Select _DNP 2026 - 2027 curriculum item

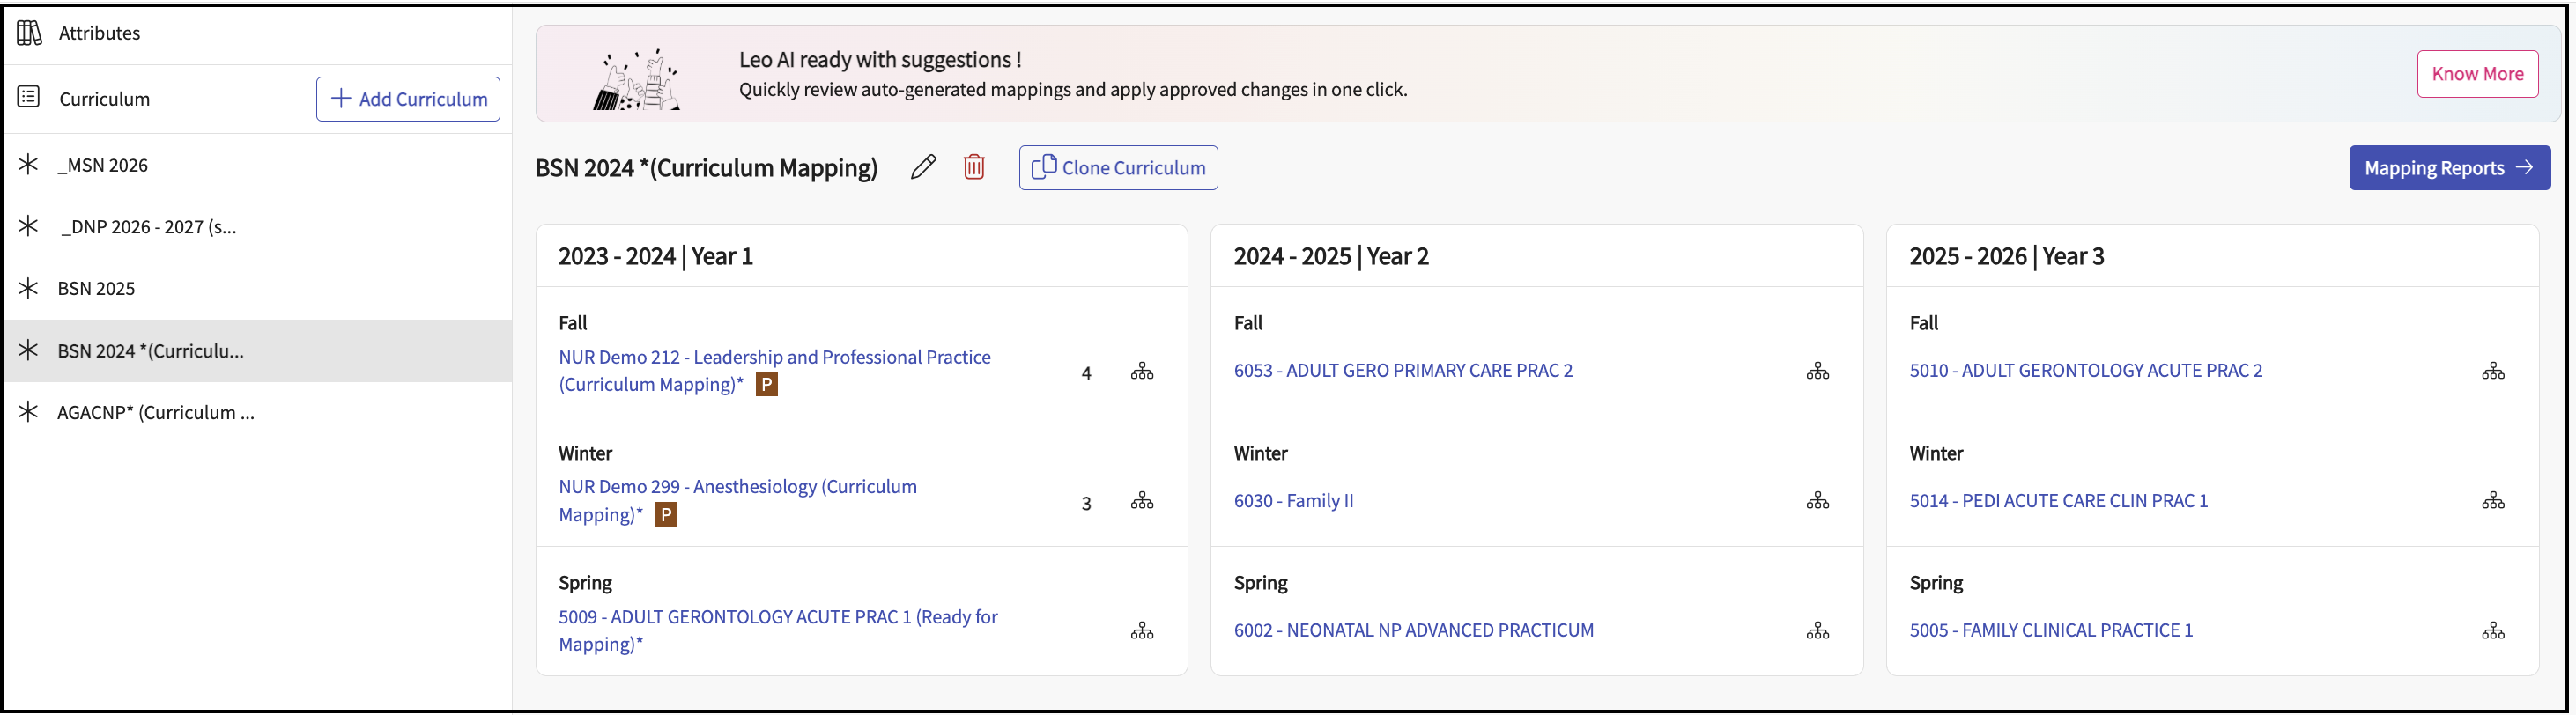(148, 227)
